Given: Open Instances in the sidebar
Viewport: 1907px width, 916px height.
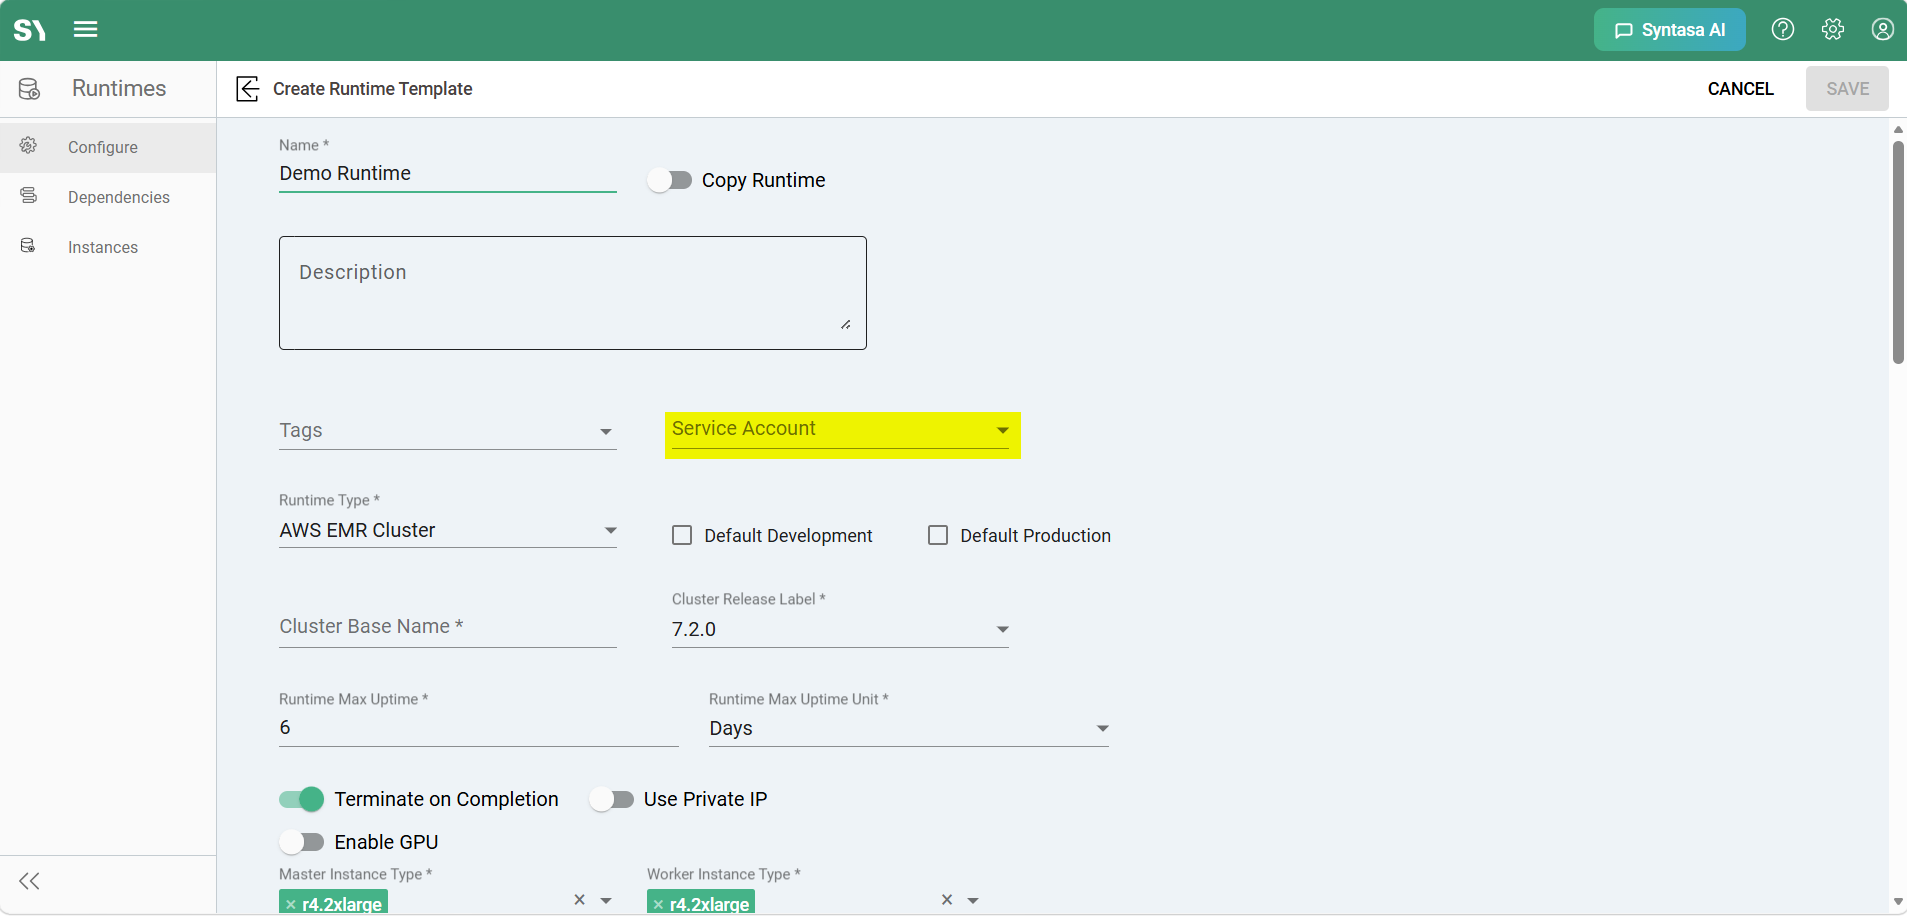Looking at the screenshot, I should [103, 247].
